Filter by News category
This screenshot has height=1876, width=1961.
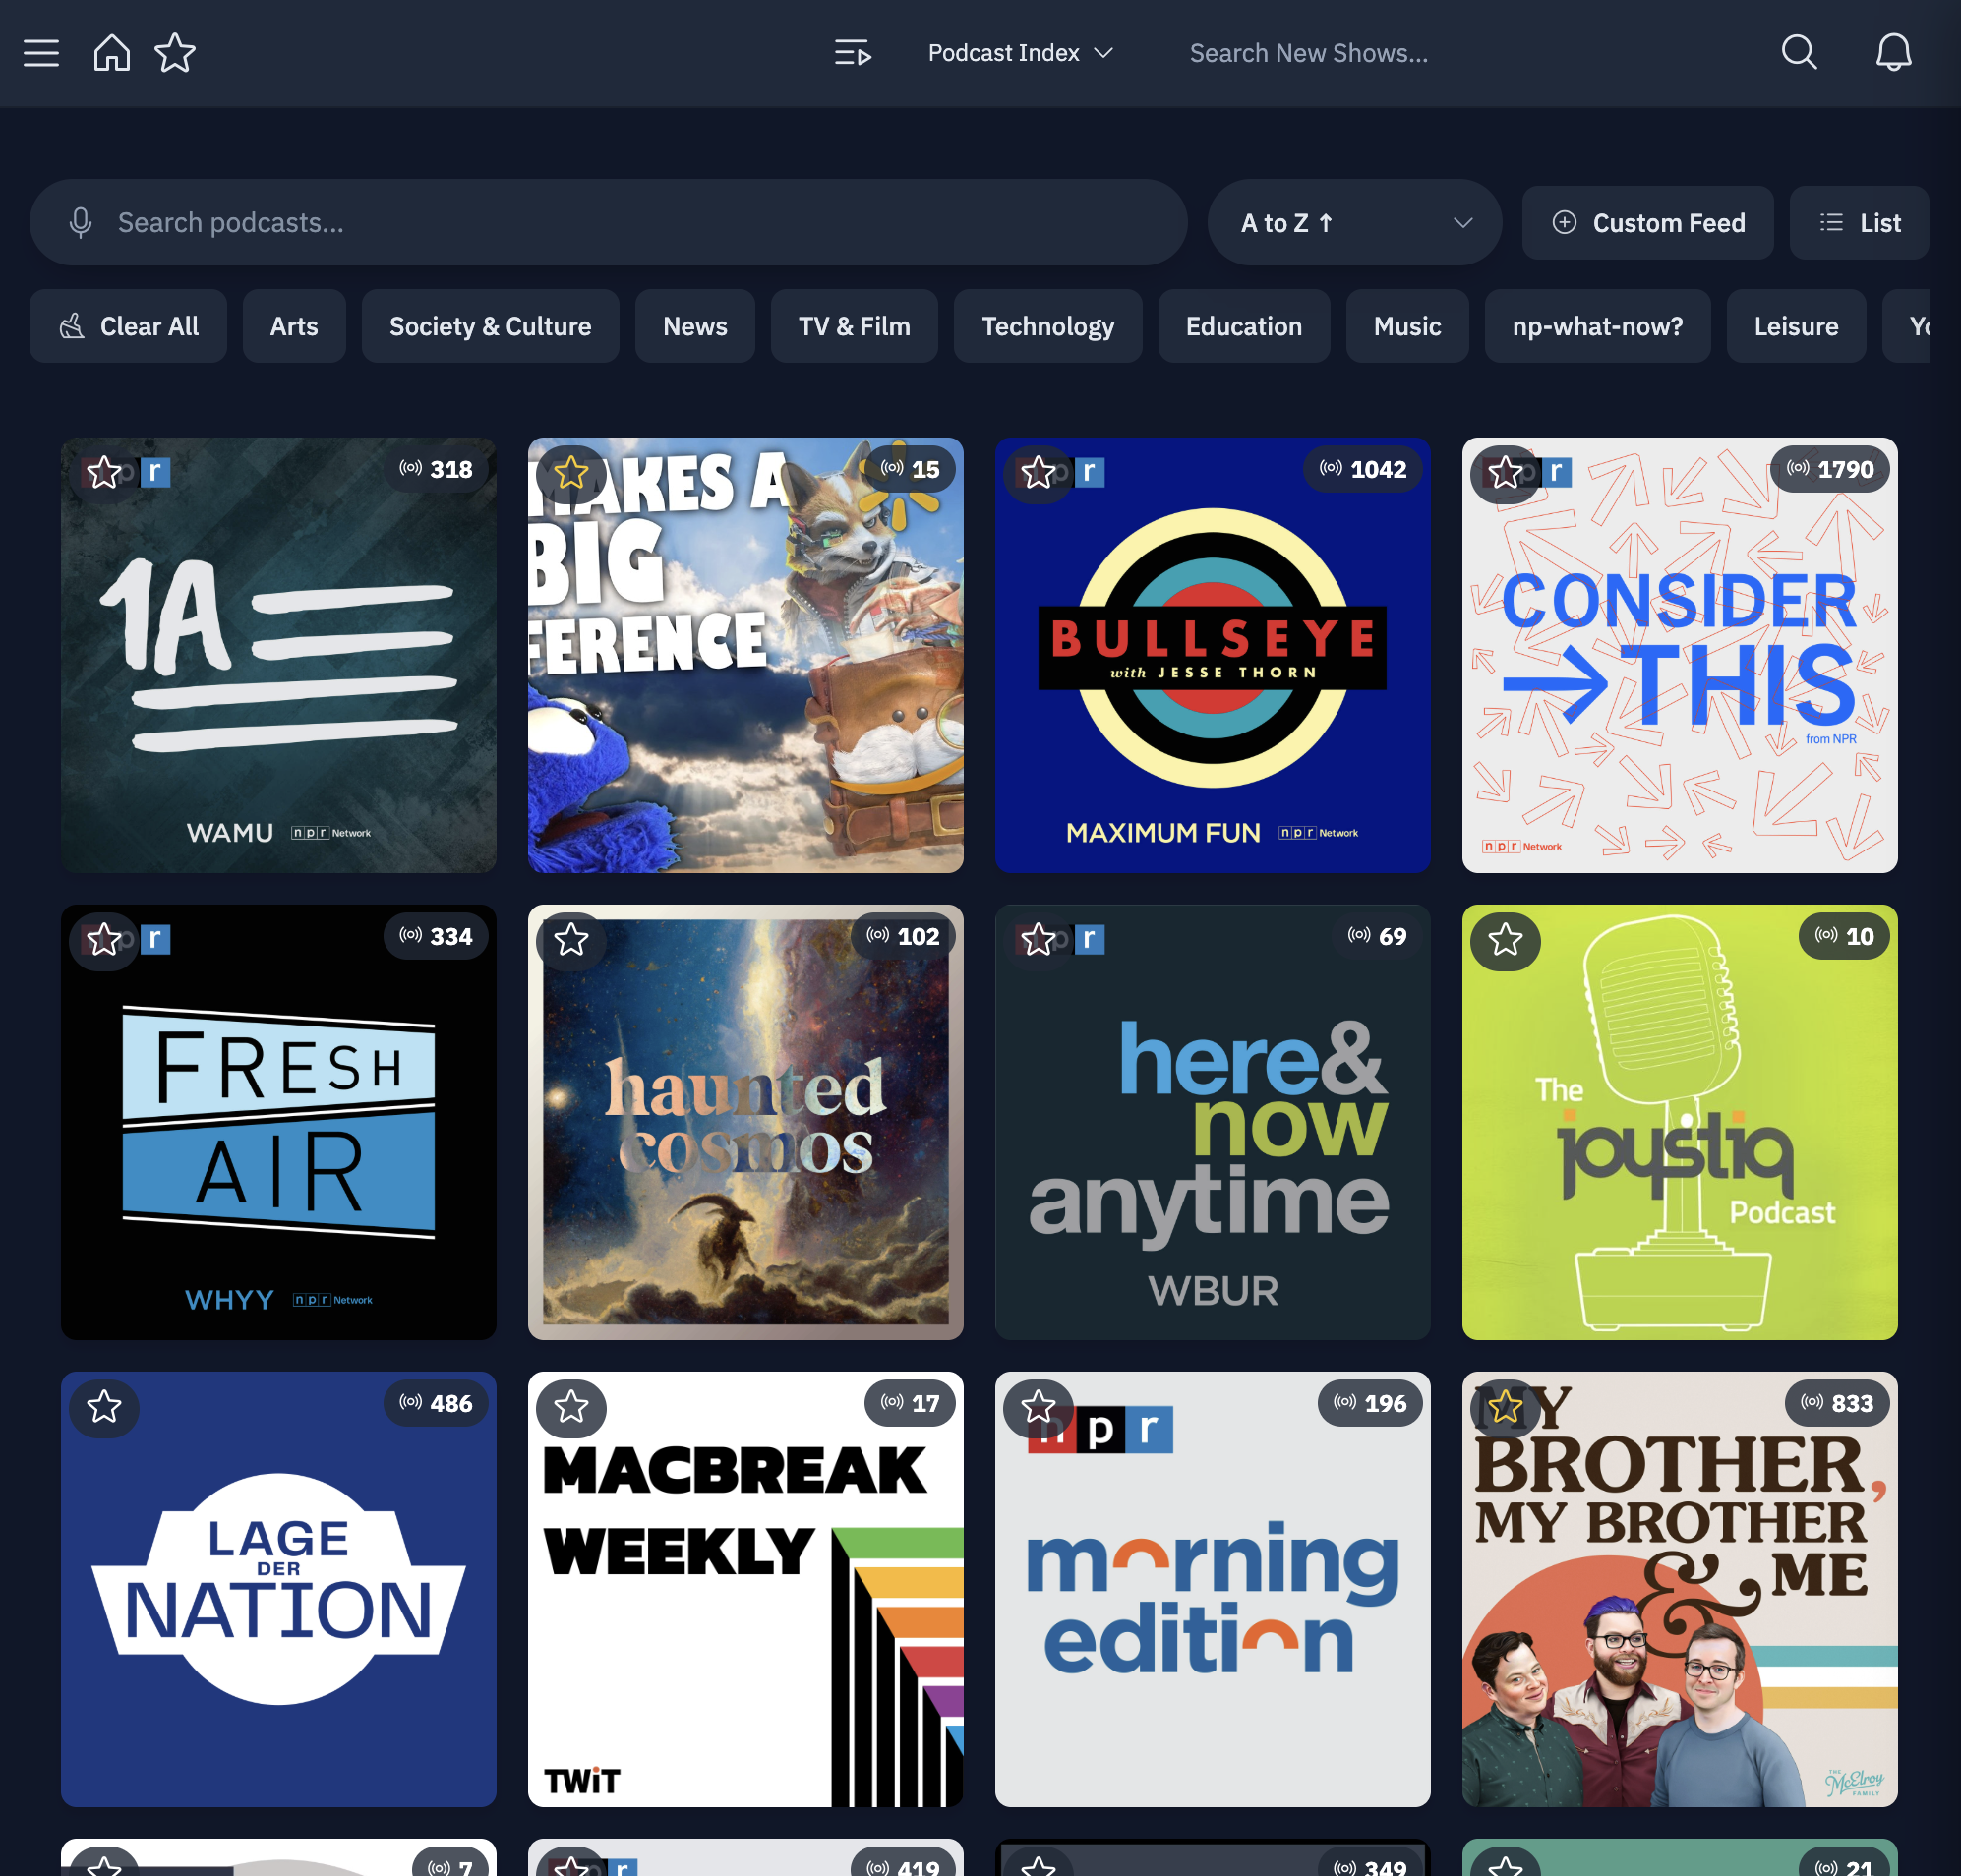[x=695, y=326]
